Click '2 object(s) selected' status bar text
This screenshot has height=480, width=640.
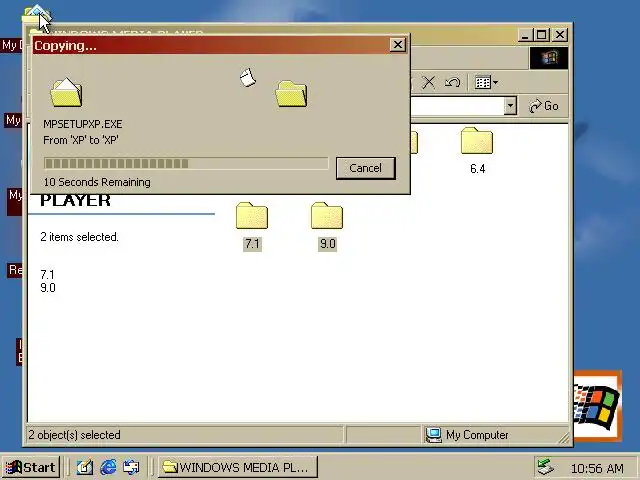(74, 435)
